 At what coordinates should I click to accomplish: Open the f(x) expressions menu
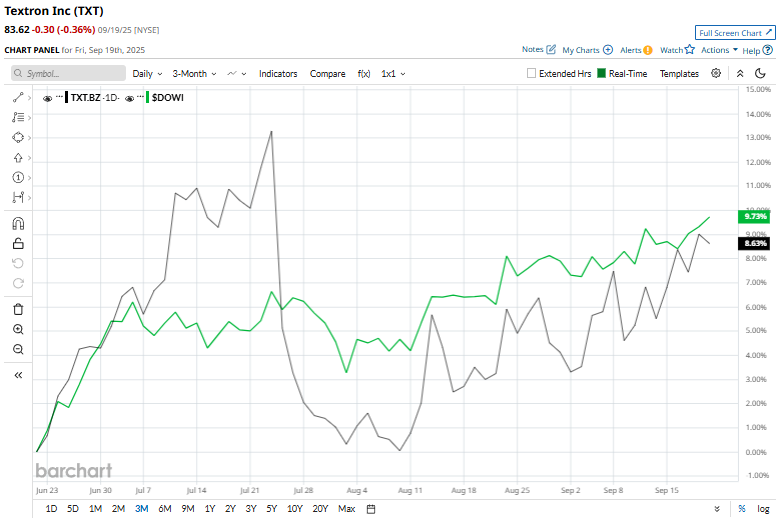pos(364,73)
